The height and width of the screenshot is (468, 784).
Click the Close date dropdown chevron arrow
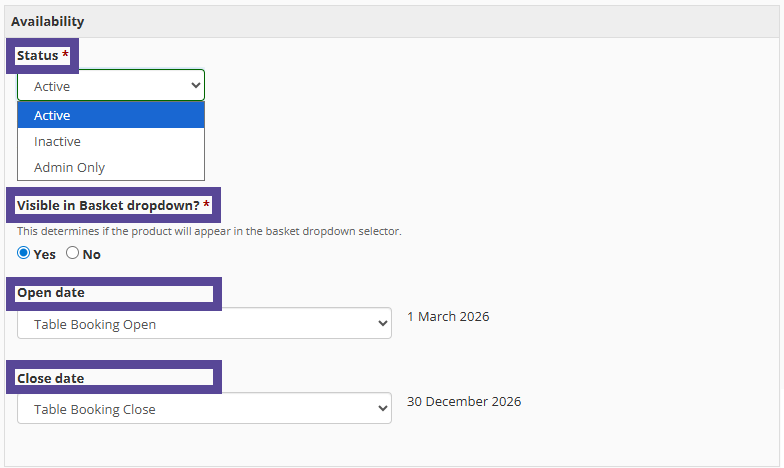coord(381,409)
